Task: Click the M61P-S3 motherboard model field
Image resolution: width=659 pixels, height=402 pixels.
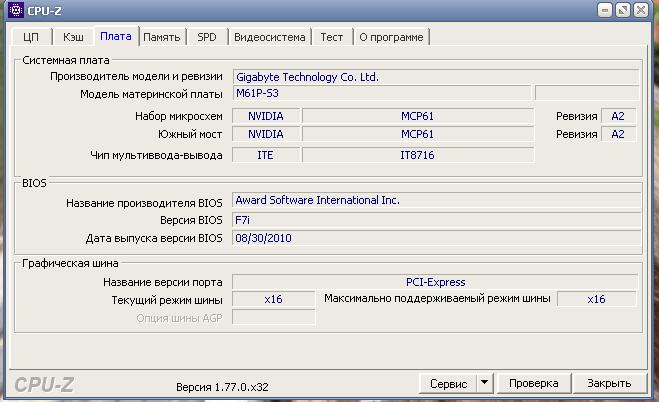Action: pos(382,93)
